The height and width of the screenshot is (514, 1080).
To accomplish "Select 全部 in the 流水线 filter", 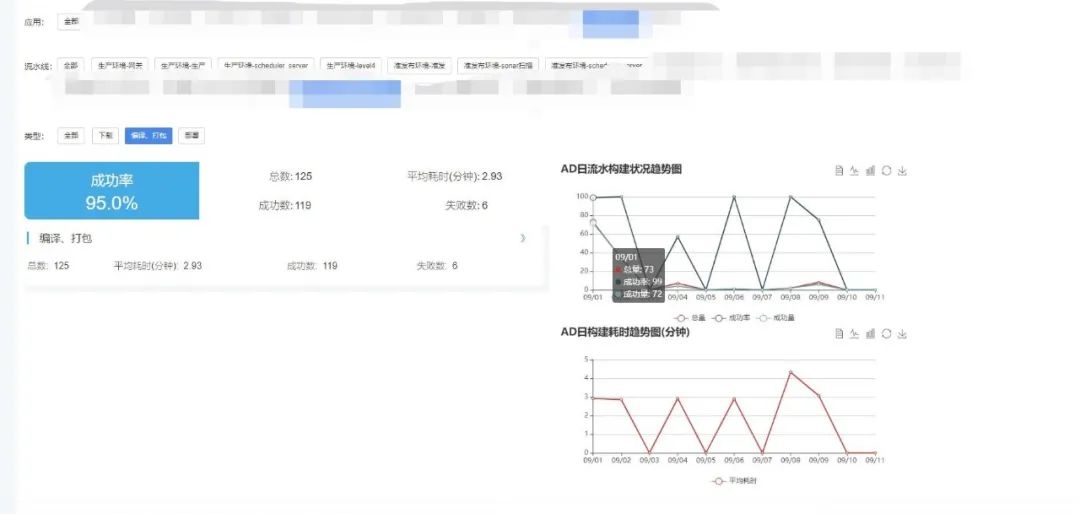I will (70, 65).
